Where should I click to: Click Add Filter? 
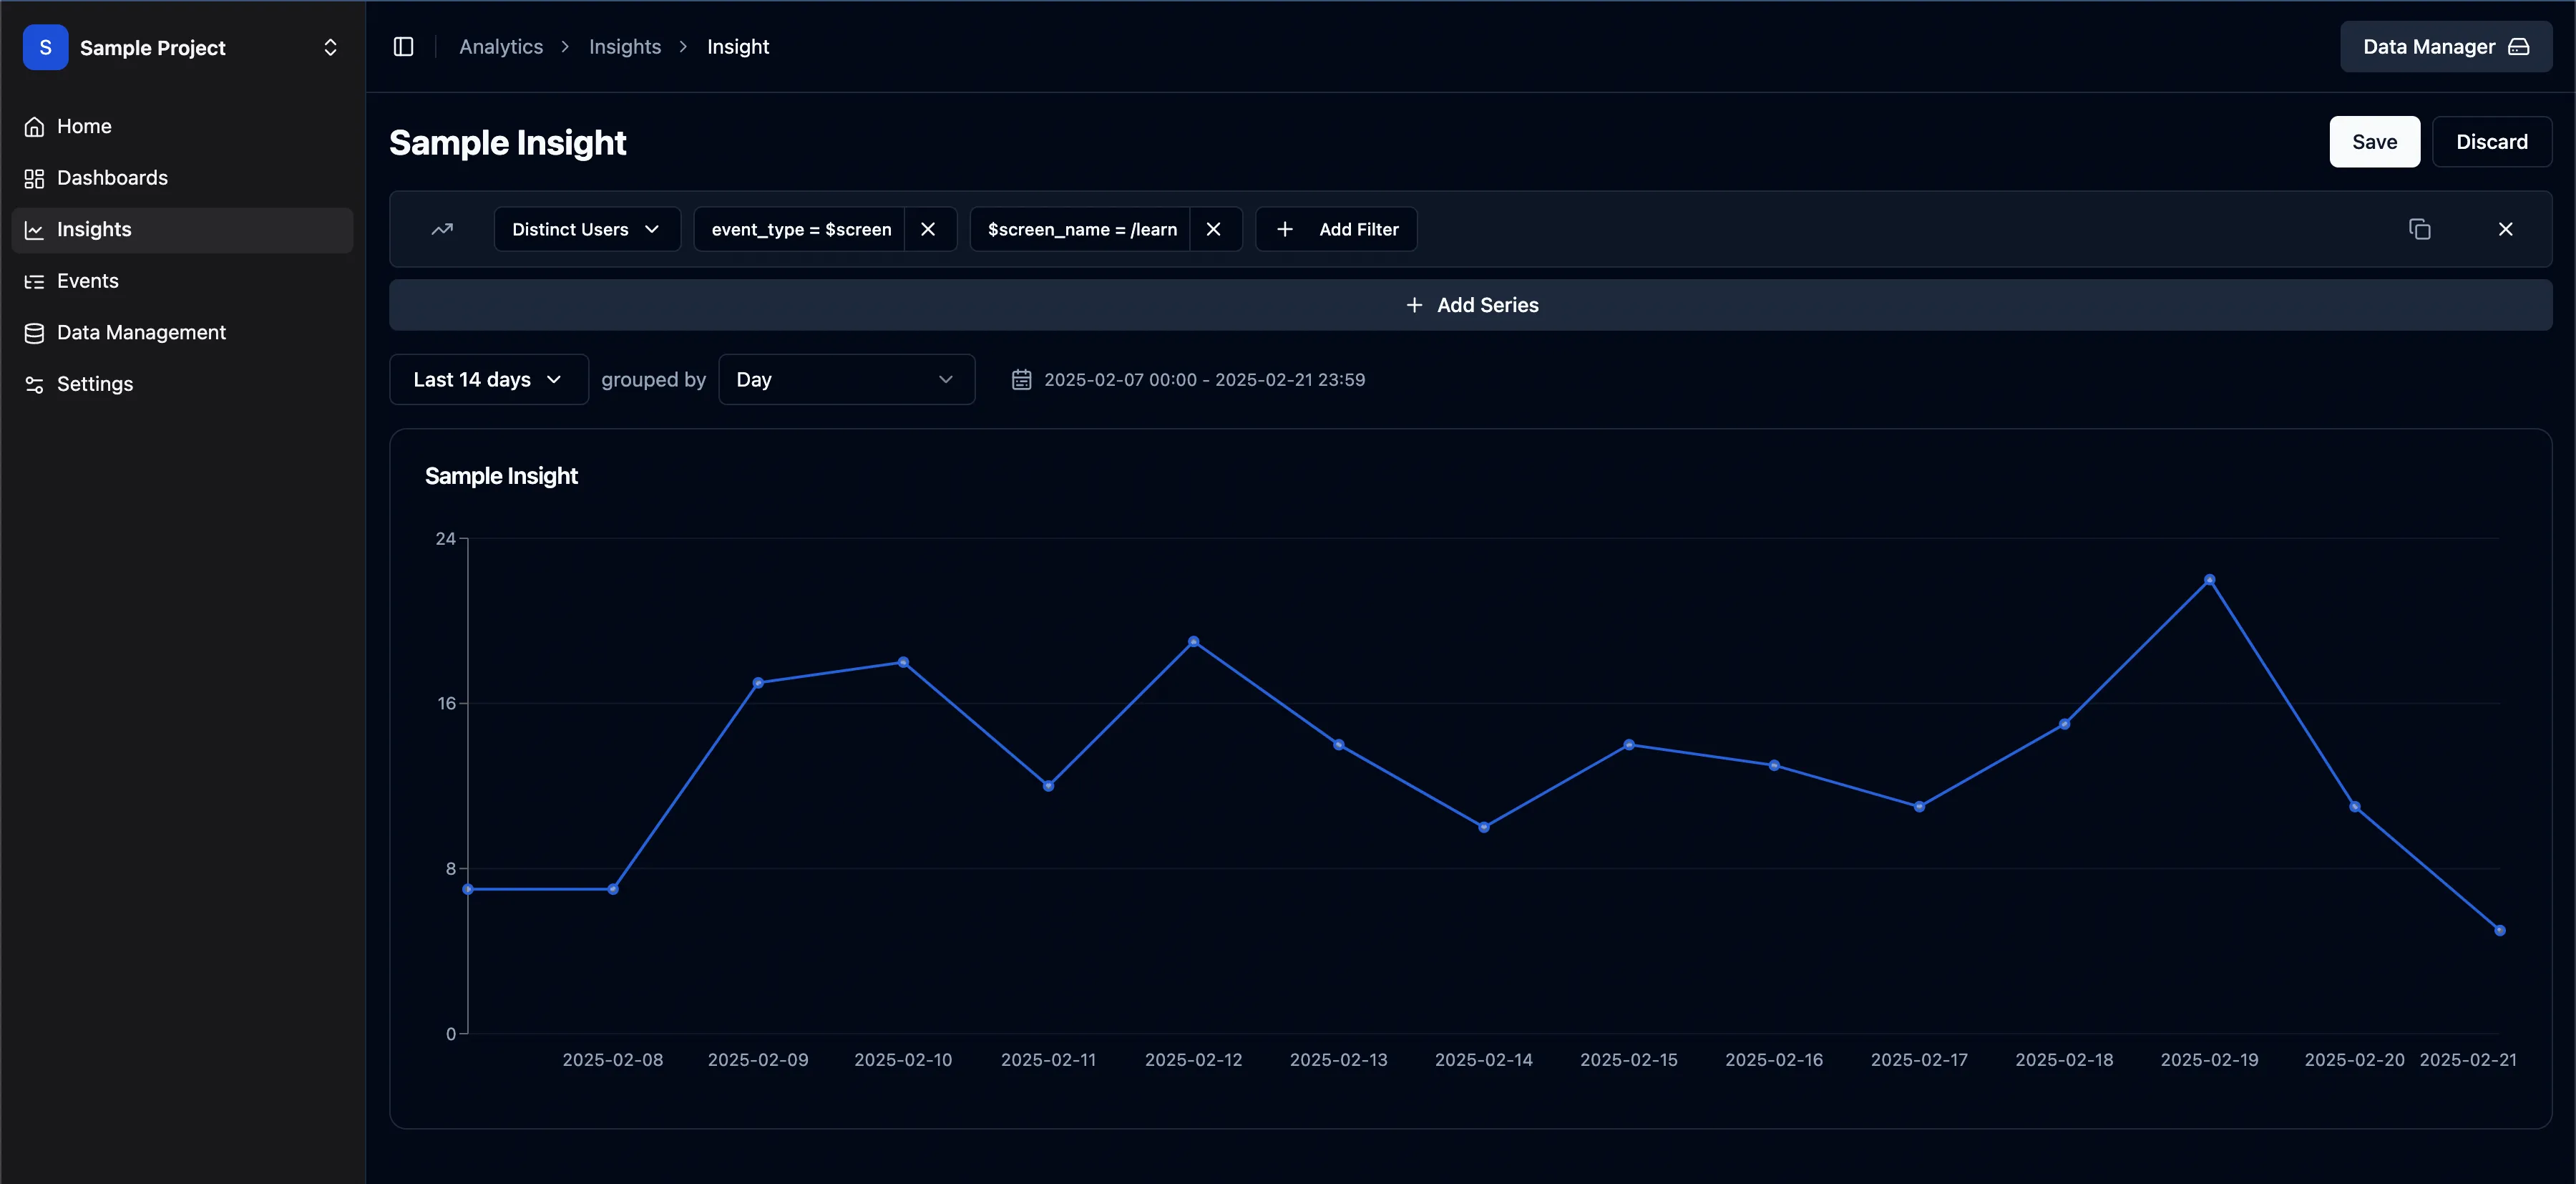1336,229
